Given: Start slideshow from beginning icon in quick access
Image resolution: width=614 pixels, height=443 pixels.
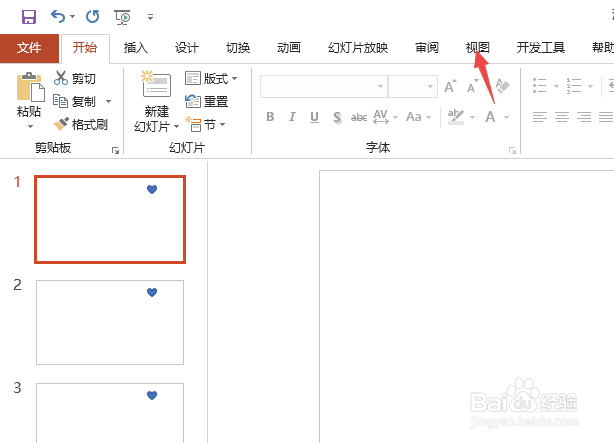Looking at the screenshot, I should (122, 17).
